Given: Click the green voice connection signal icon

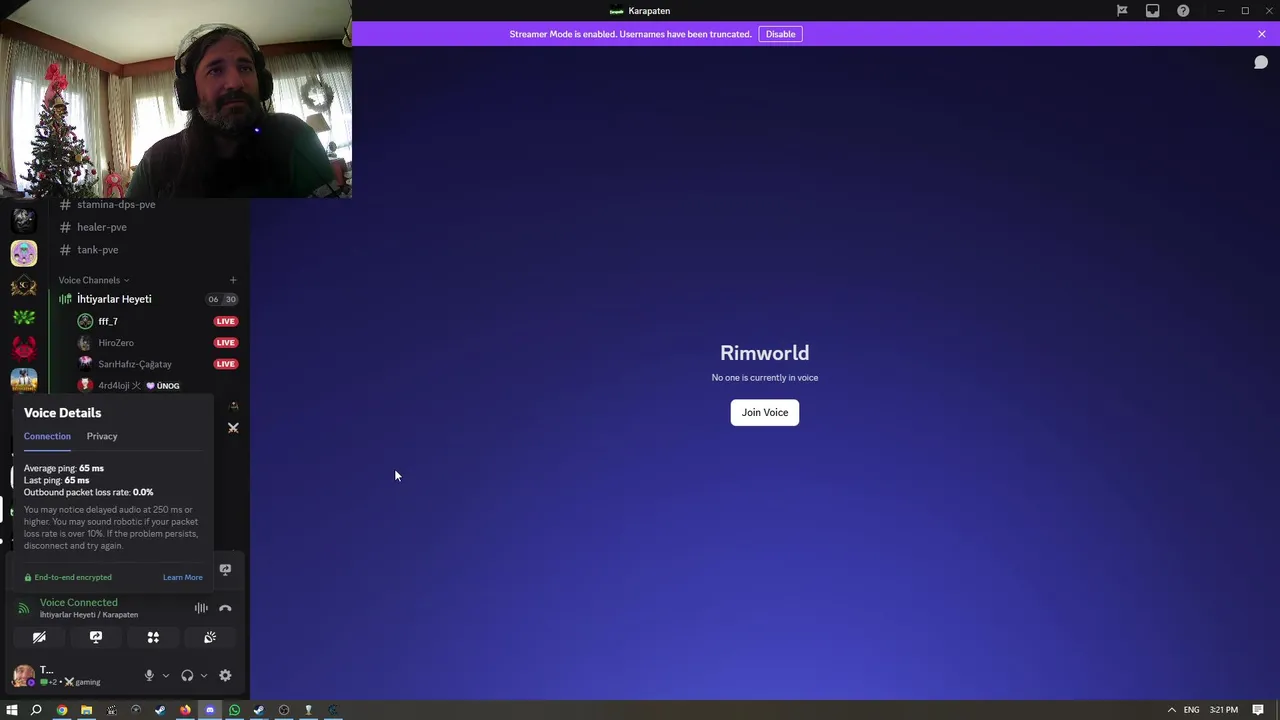Looking at the screenshot, I should point(24,608).
